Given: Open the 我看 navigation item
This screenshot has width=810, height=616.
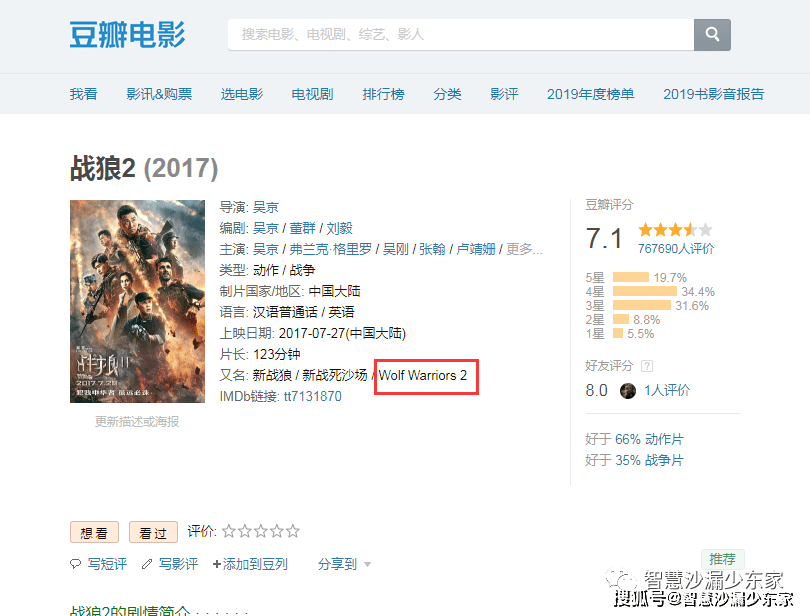Looking at the screenshot, I should tap(84, 94).
